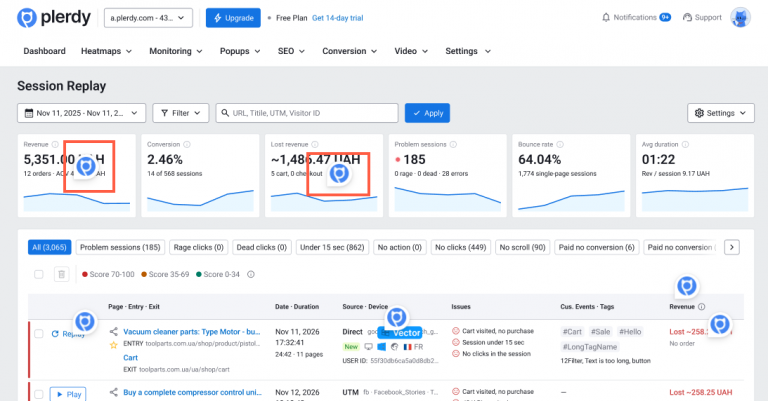
Task: Click the share icon on the Buy a complete compressor row
Action: pyautogui.click(x=114, y=392)
